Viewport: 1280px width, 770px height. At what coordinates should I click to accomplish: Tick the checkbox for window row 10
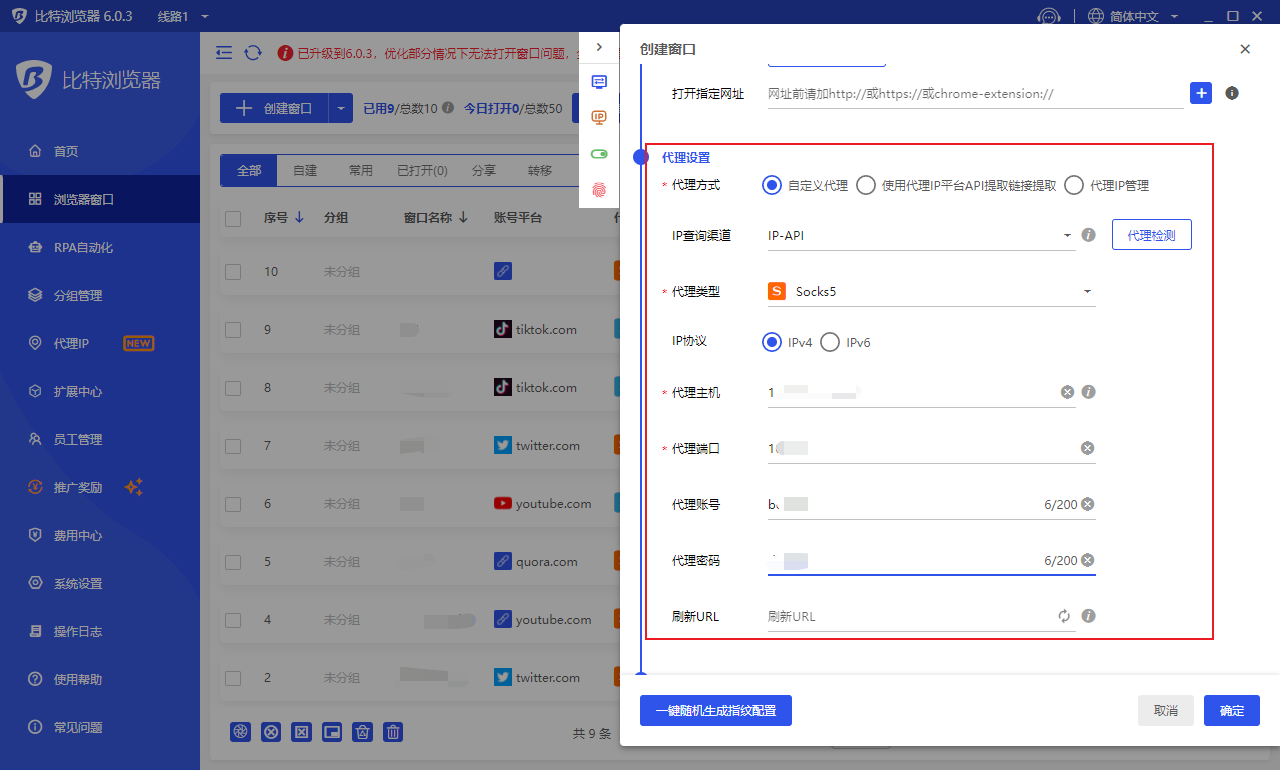[233, 272]
